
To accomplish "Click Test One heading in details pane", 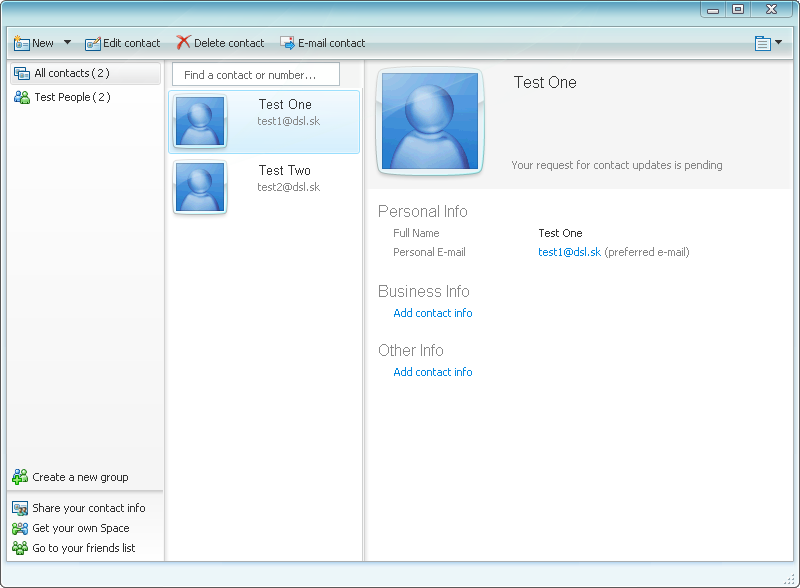I will click(545, 83).
